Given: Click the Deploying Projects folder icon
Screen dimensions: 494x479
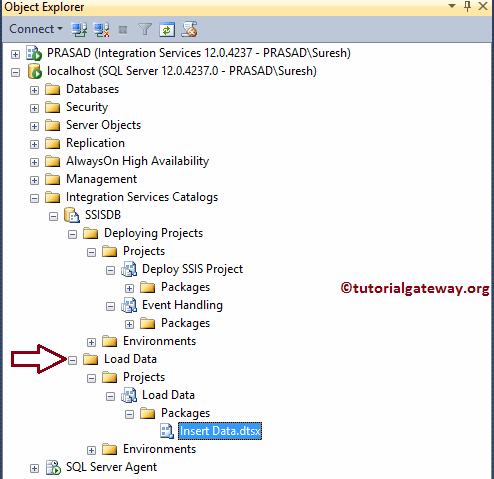Looking at the screenshot, I should [91, 233].
